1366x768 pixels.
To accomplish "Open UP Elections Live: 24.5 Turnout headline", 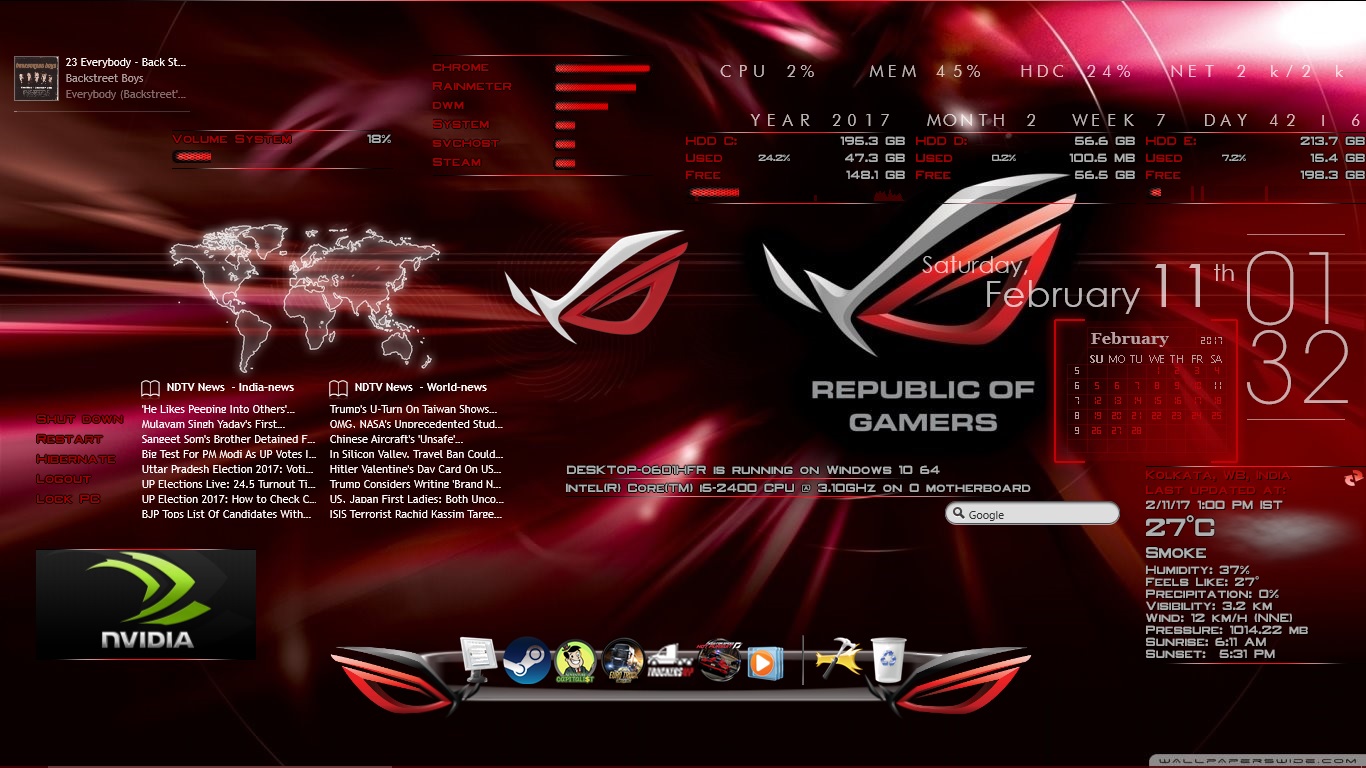I will [x=228, y=484].
